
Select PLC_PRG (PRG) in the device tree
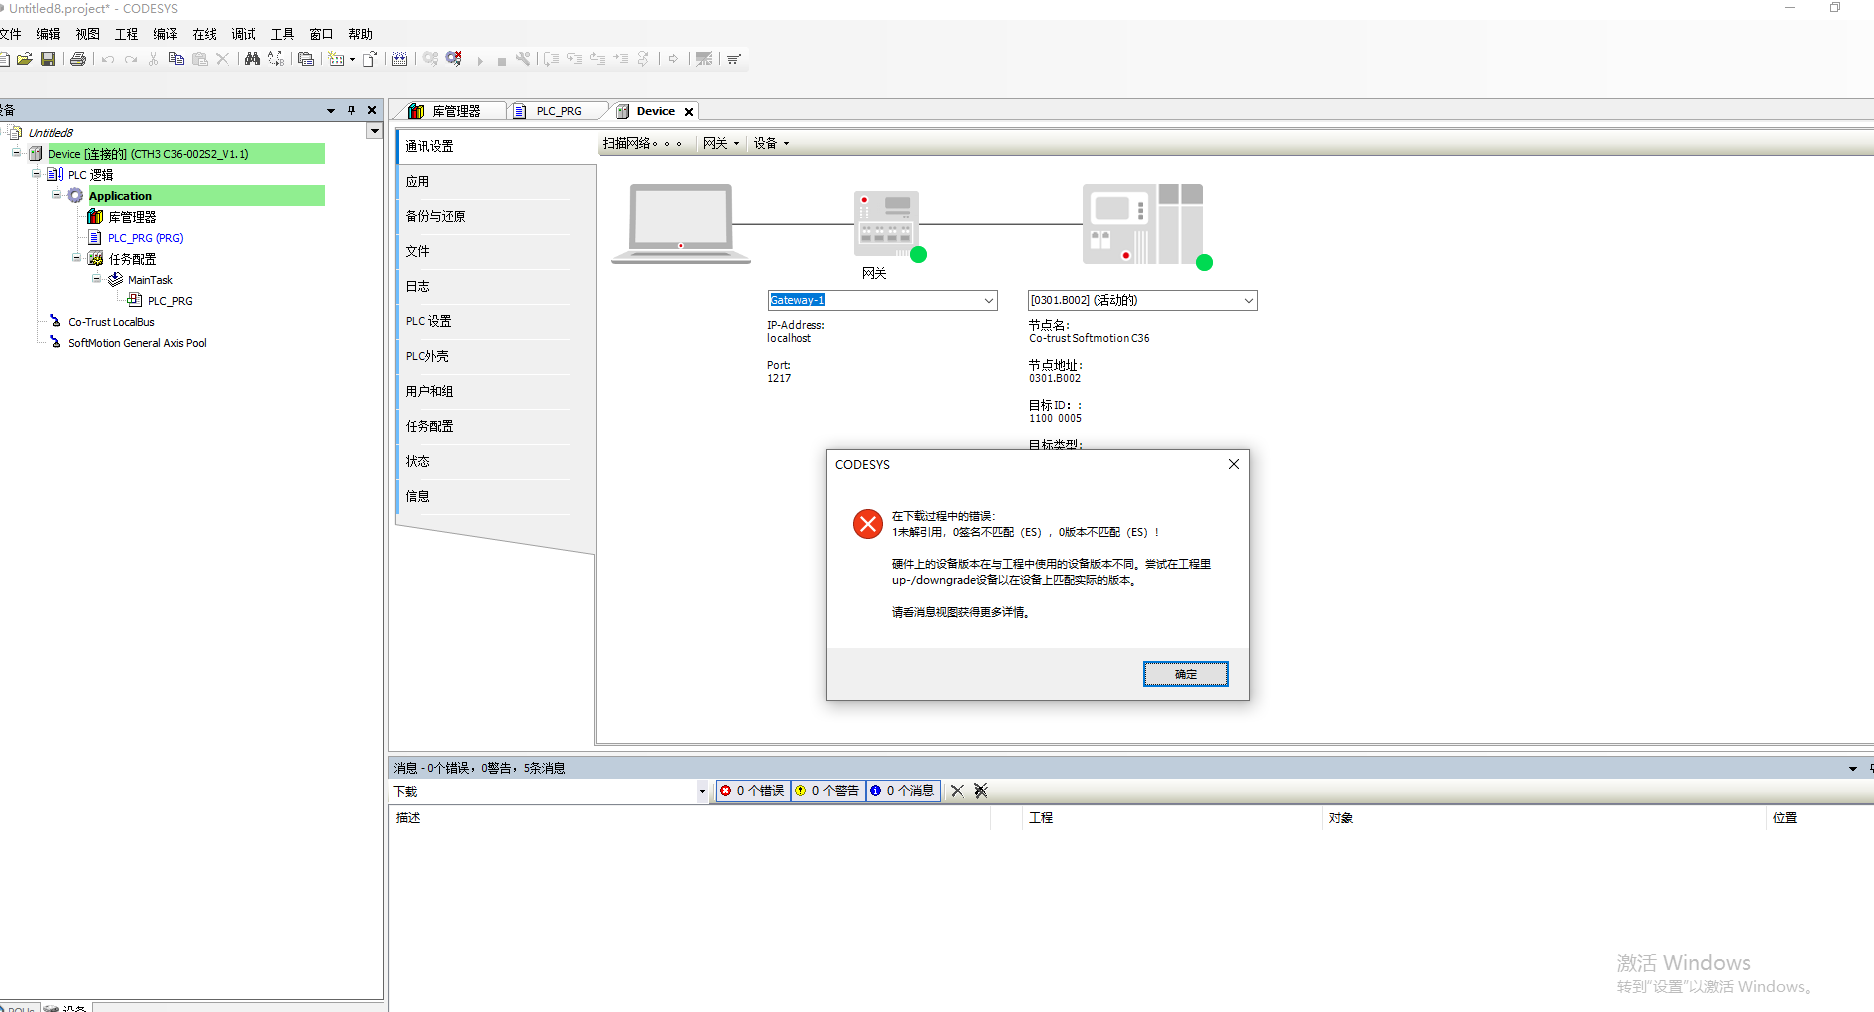146,238
